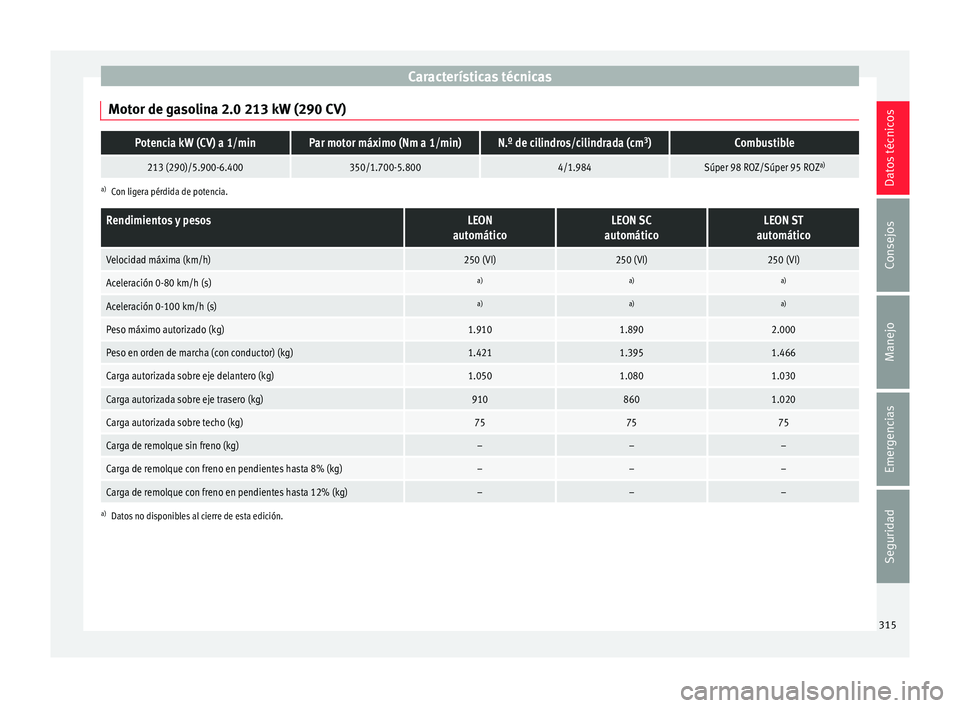Select the Motor de gasolina 2.0 heading
This screenshot has width=960, height=708.
pyautogui.click(x=227, y=110)
